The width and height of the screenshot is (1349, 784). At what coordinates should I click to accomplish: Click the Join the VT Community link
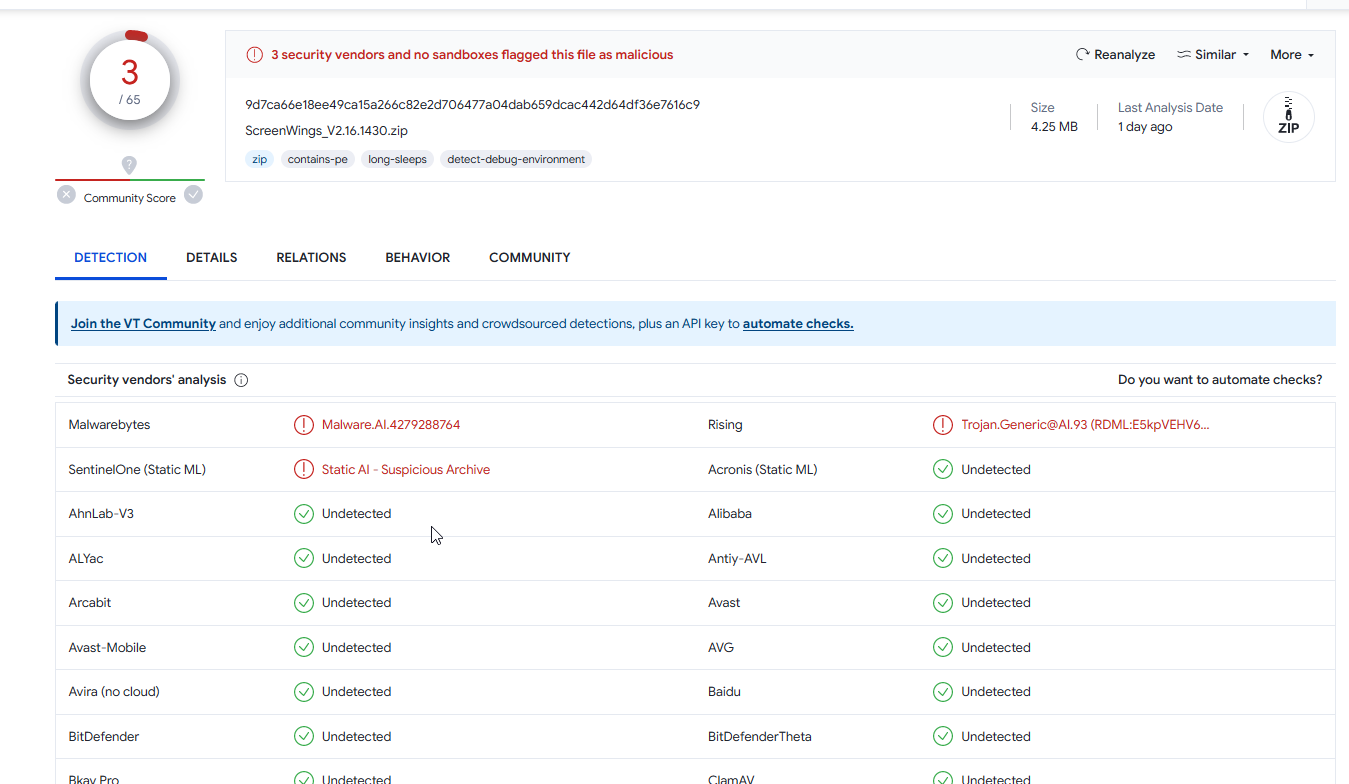143,324
